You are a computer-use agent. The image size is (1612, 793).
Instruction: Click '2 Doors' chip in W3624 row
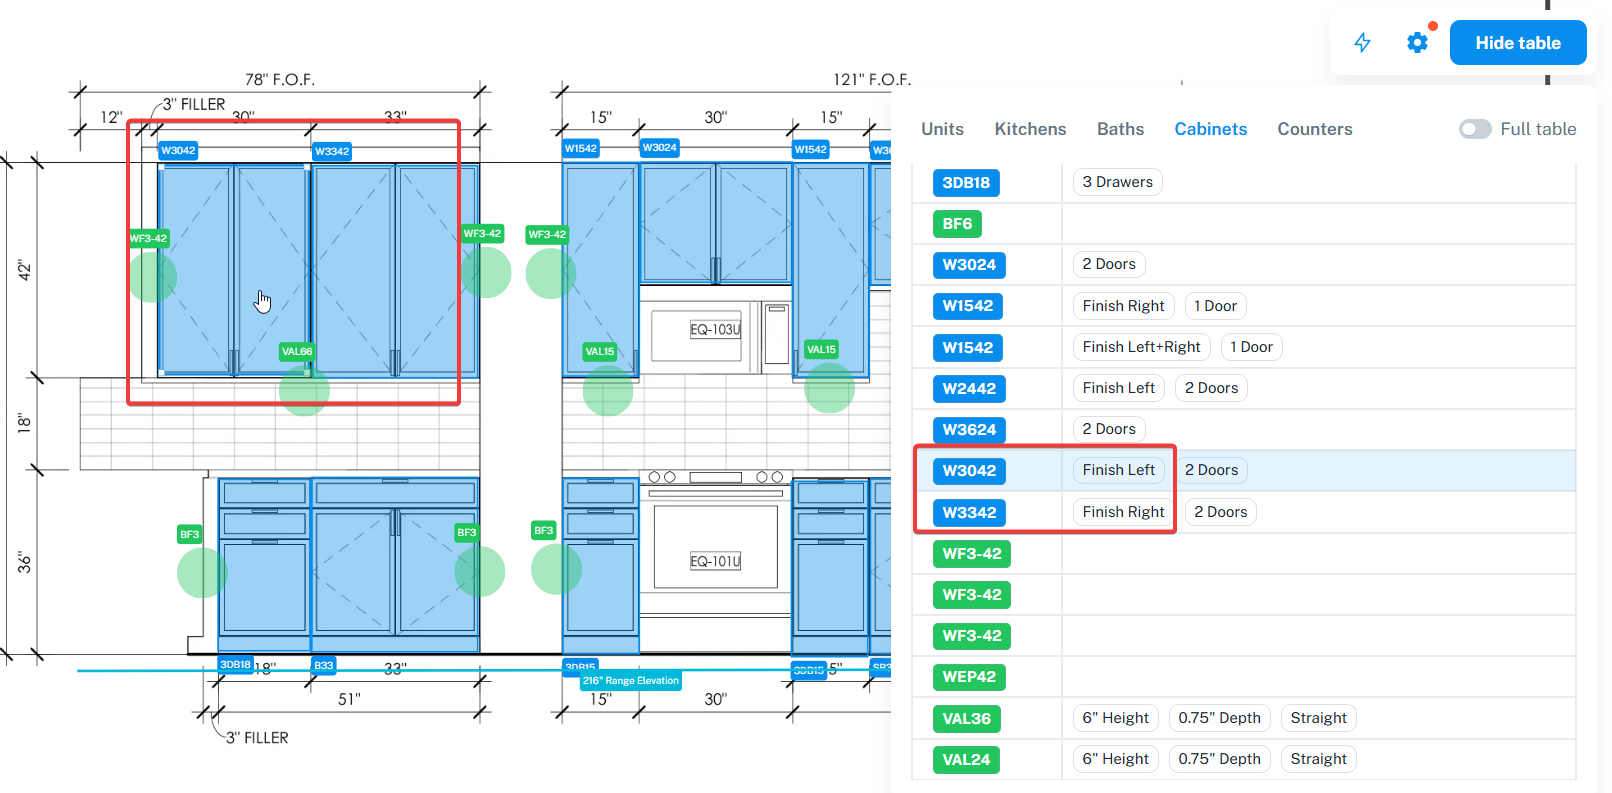[x=1109, y=429]
